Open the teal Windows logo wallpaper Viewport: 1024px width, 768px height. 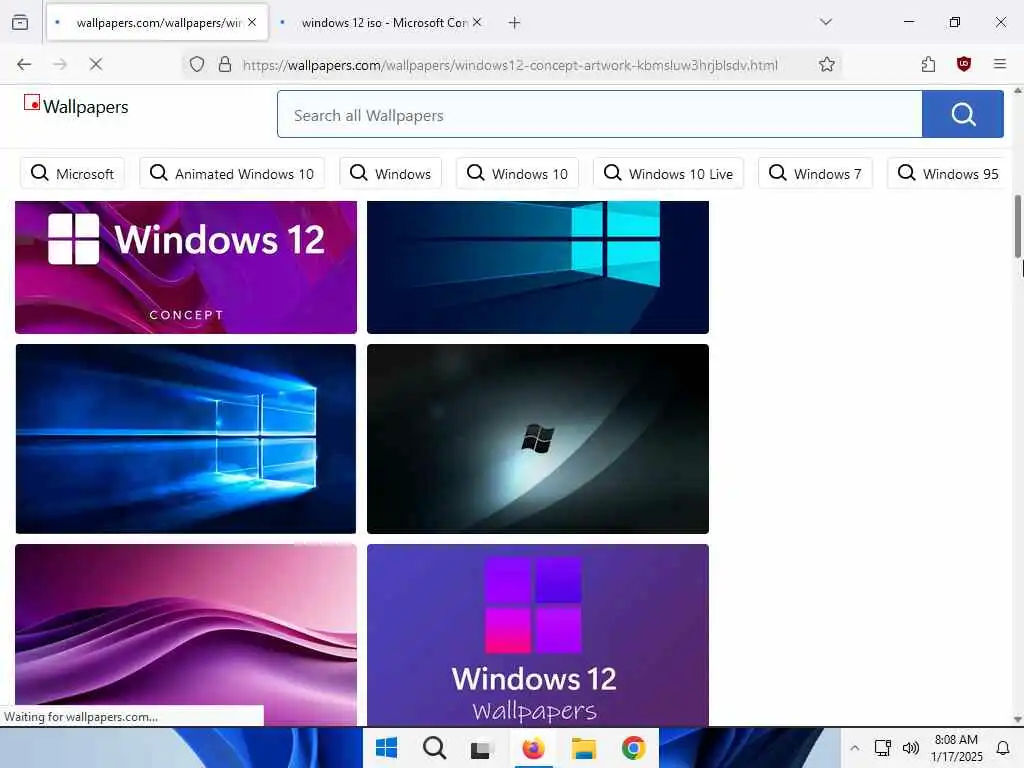tap(537, 267)
